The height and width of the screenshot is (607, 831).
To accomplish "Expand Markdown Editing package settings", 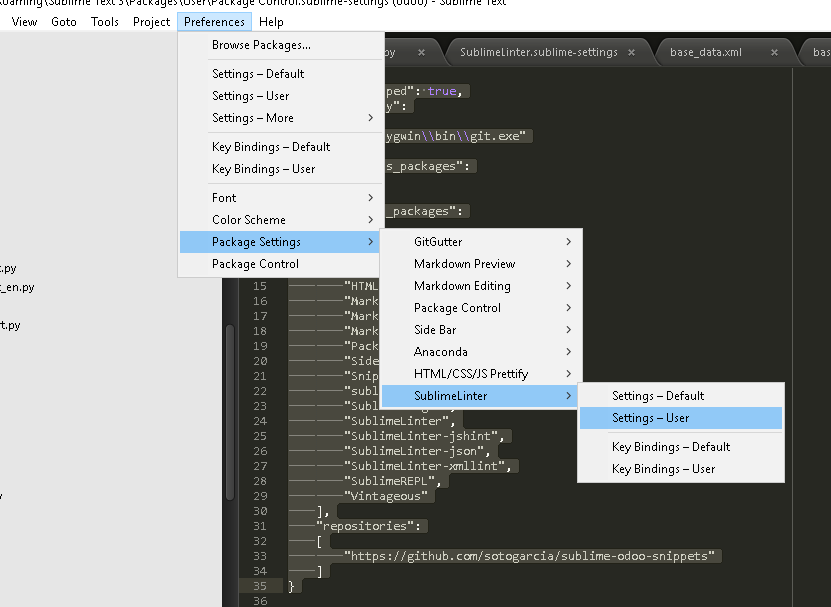I will 481,286.
